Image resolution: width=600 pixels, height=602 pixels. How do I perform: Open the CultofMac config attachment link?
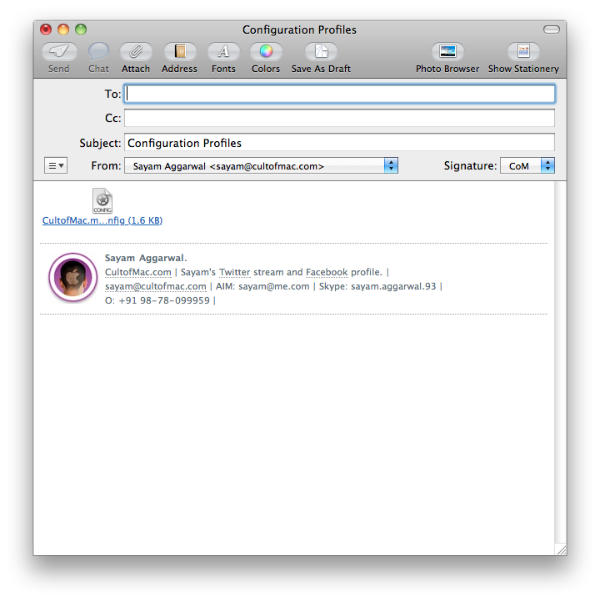tap(102, 220)
